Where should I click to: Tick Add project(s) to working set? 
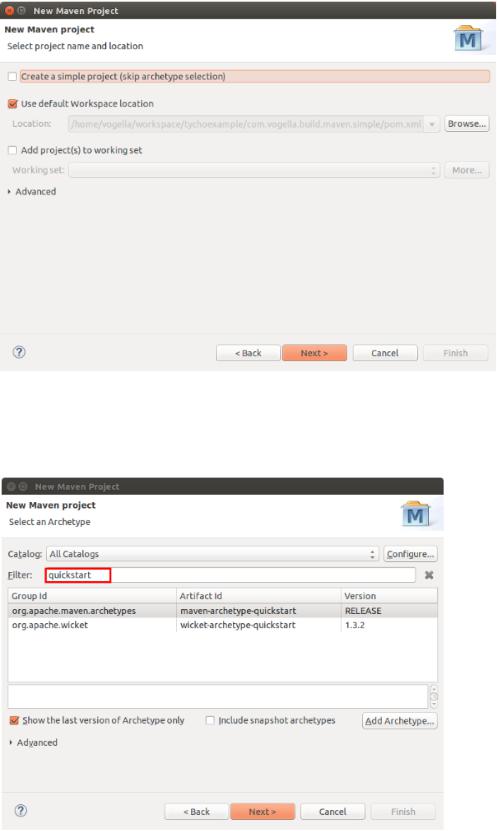pos(13,151)
